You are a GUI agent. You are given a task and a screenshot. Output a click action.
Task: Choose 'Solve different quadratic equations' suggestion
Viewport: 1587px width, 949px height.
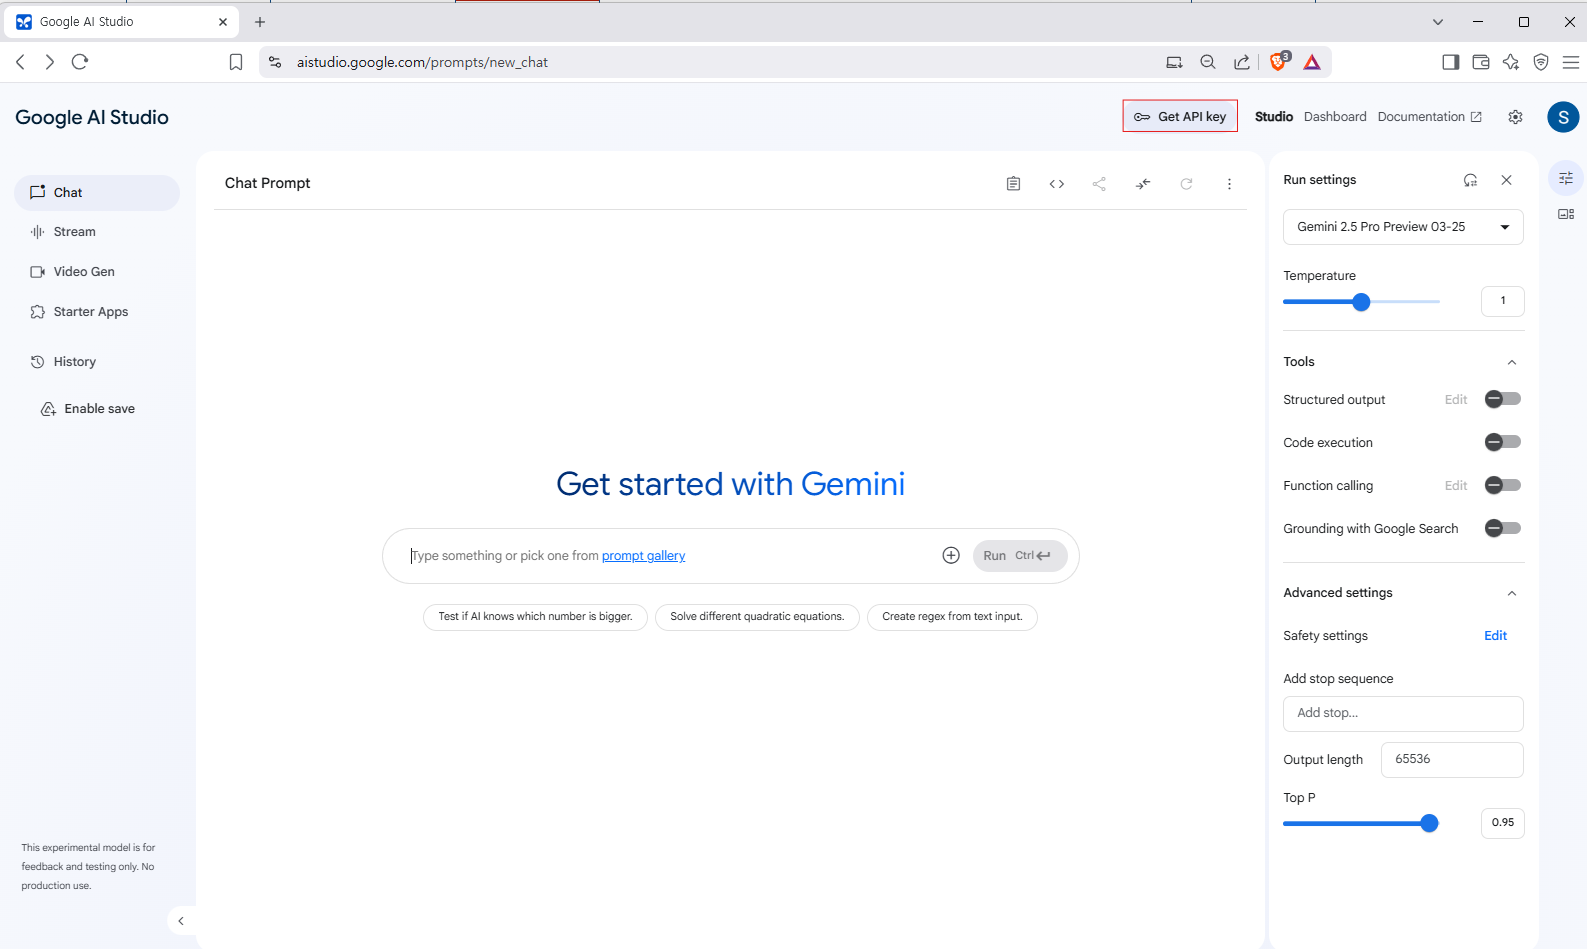(x=757, y=617)
